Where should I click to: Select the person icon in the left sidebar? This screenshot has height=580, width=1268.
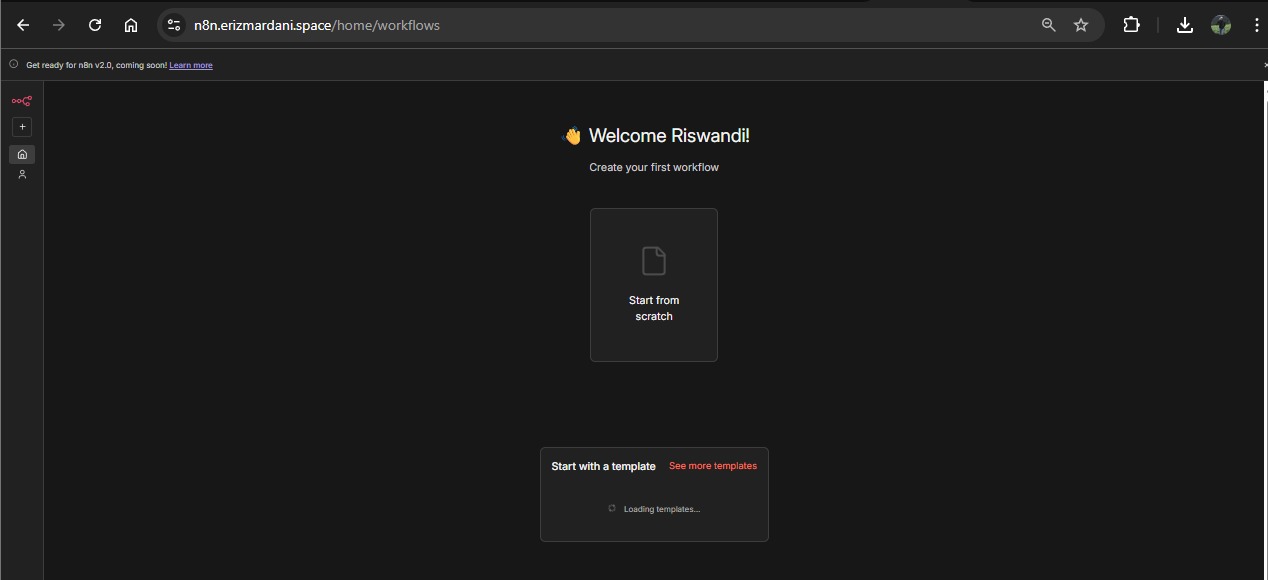(x=22, y=175)
